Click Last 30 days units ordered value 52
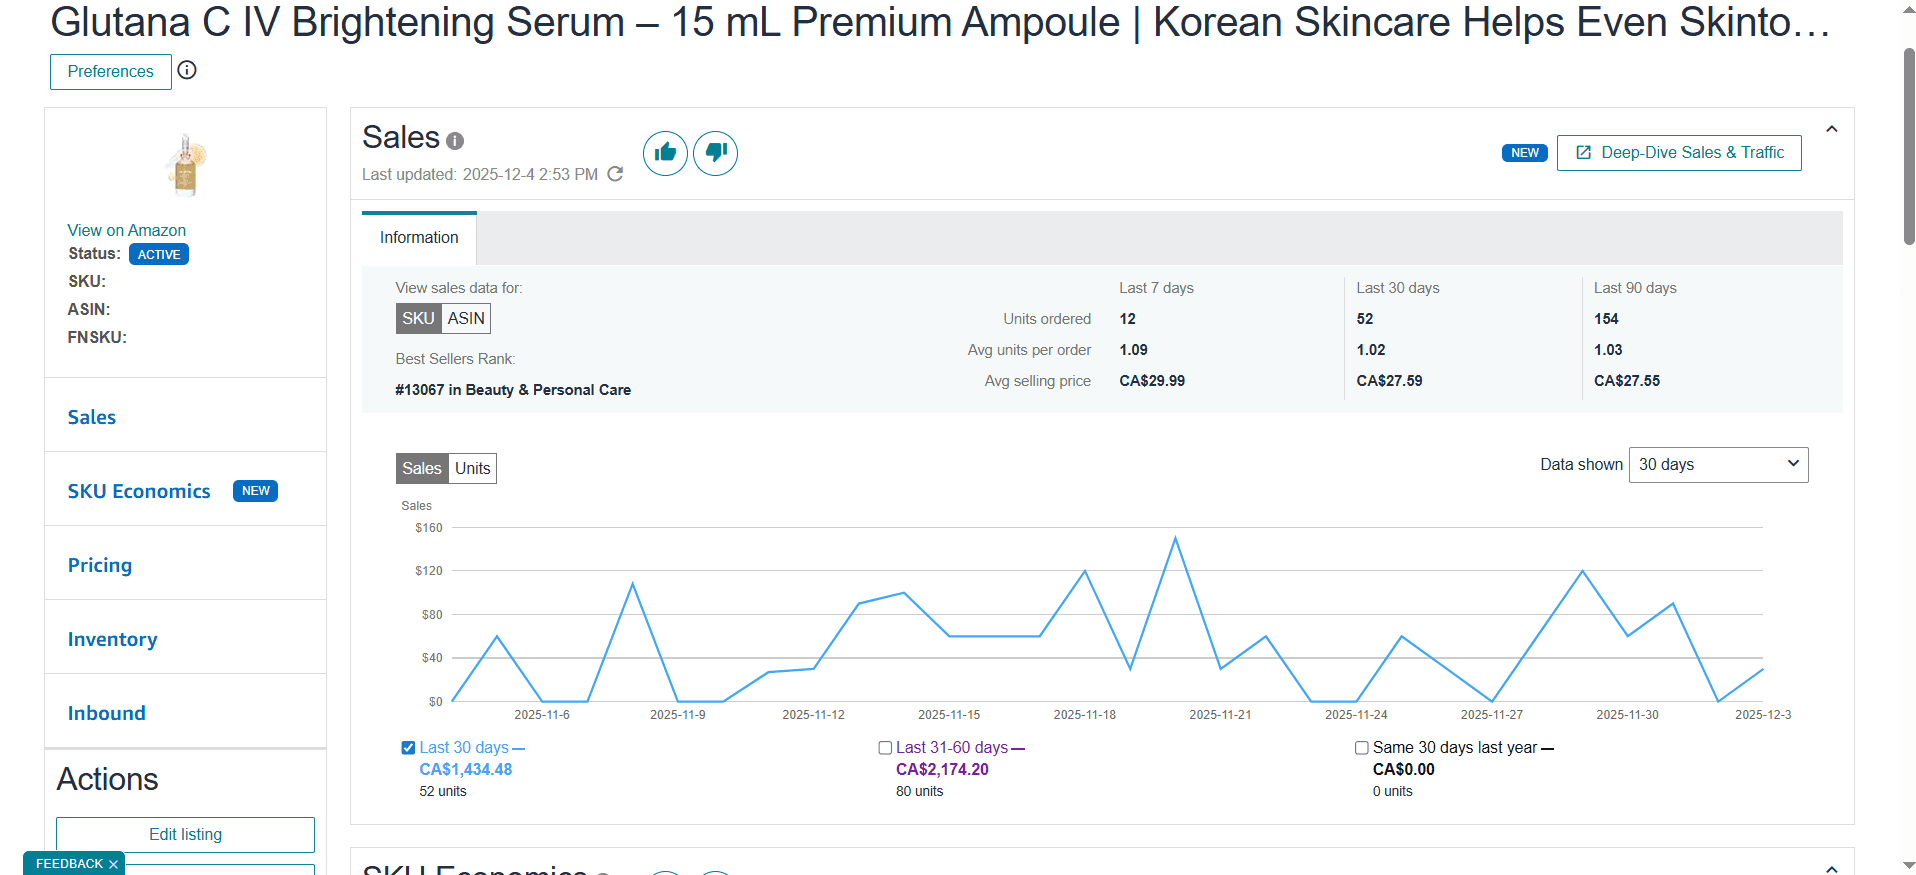 coord(1365,319)
